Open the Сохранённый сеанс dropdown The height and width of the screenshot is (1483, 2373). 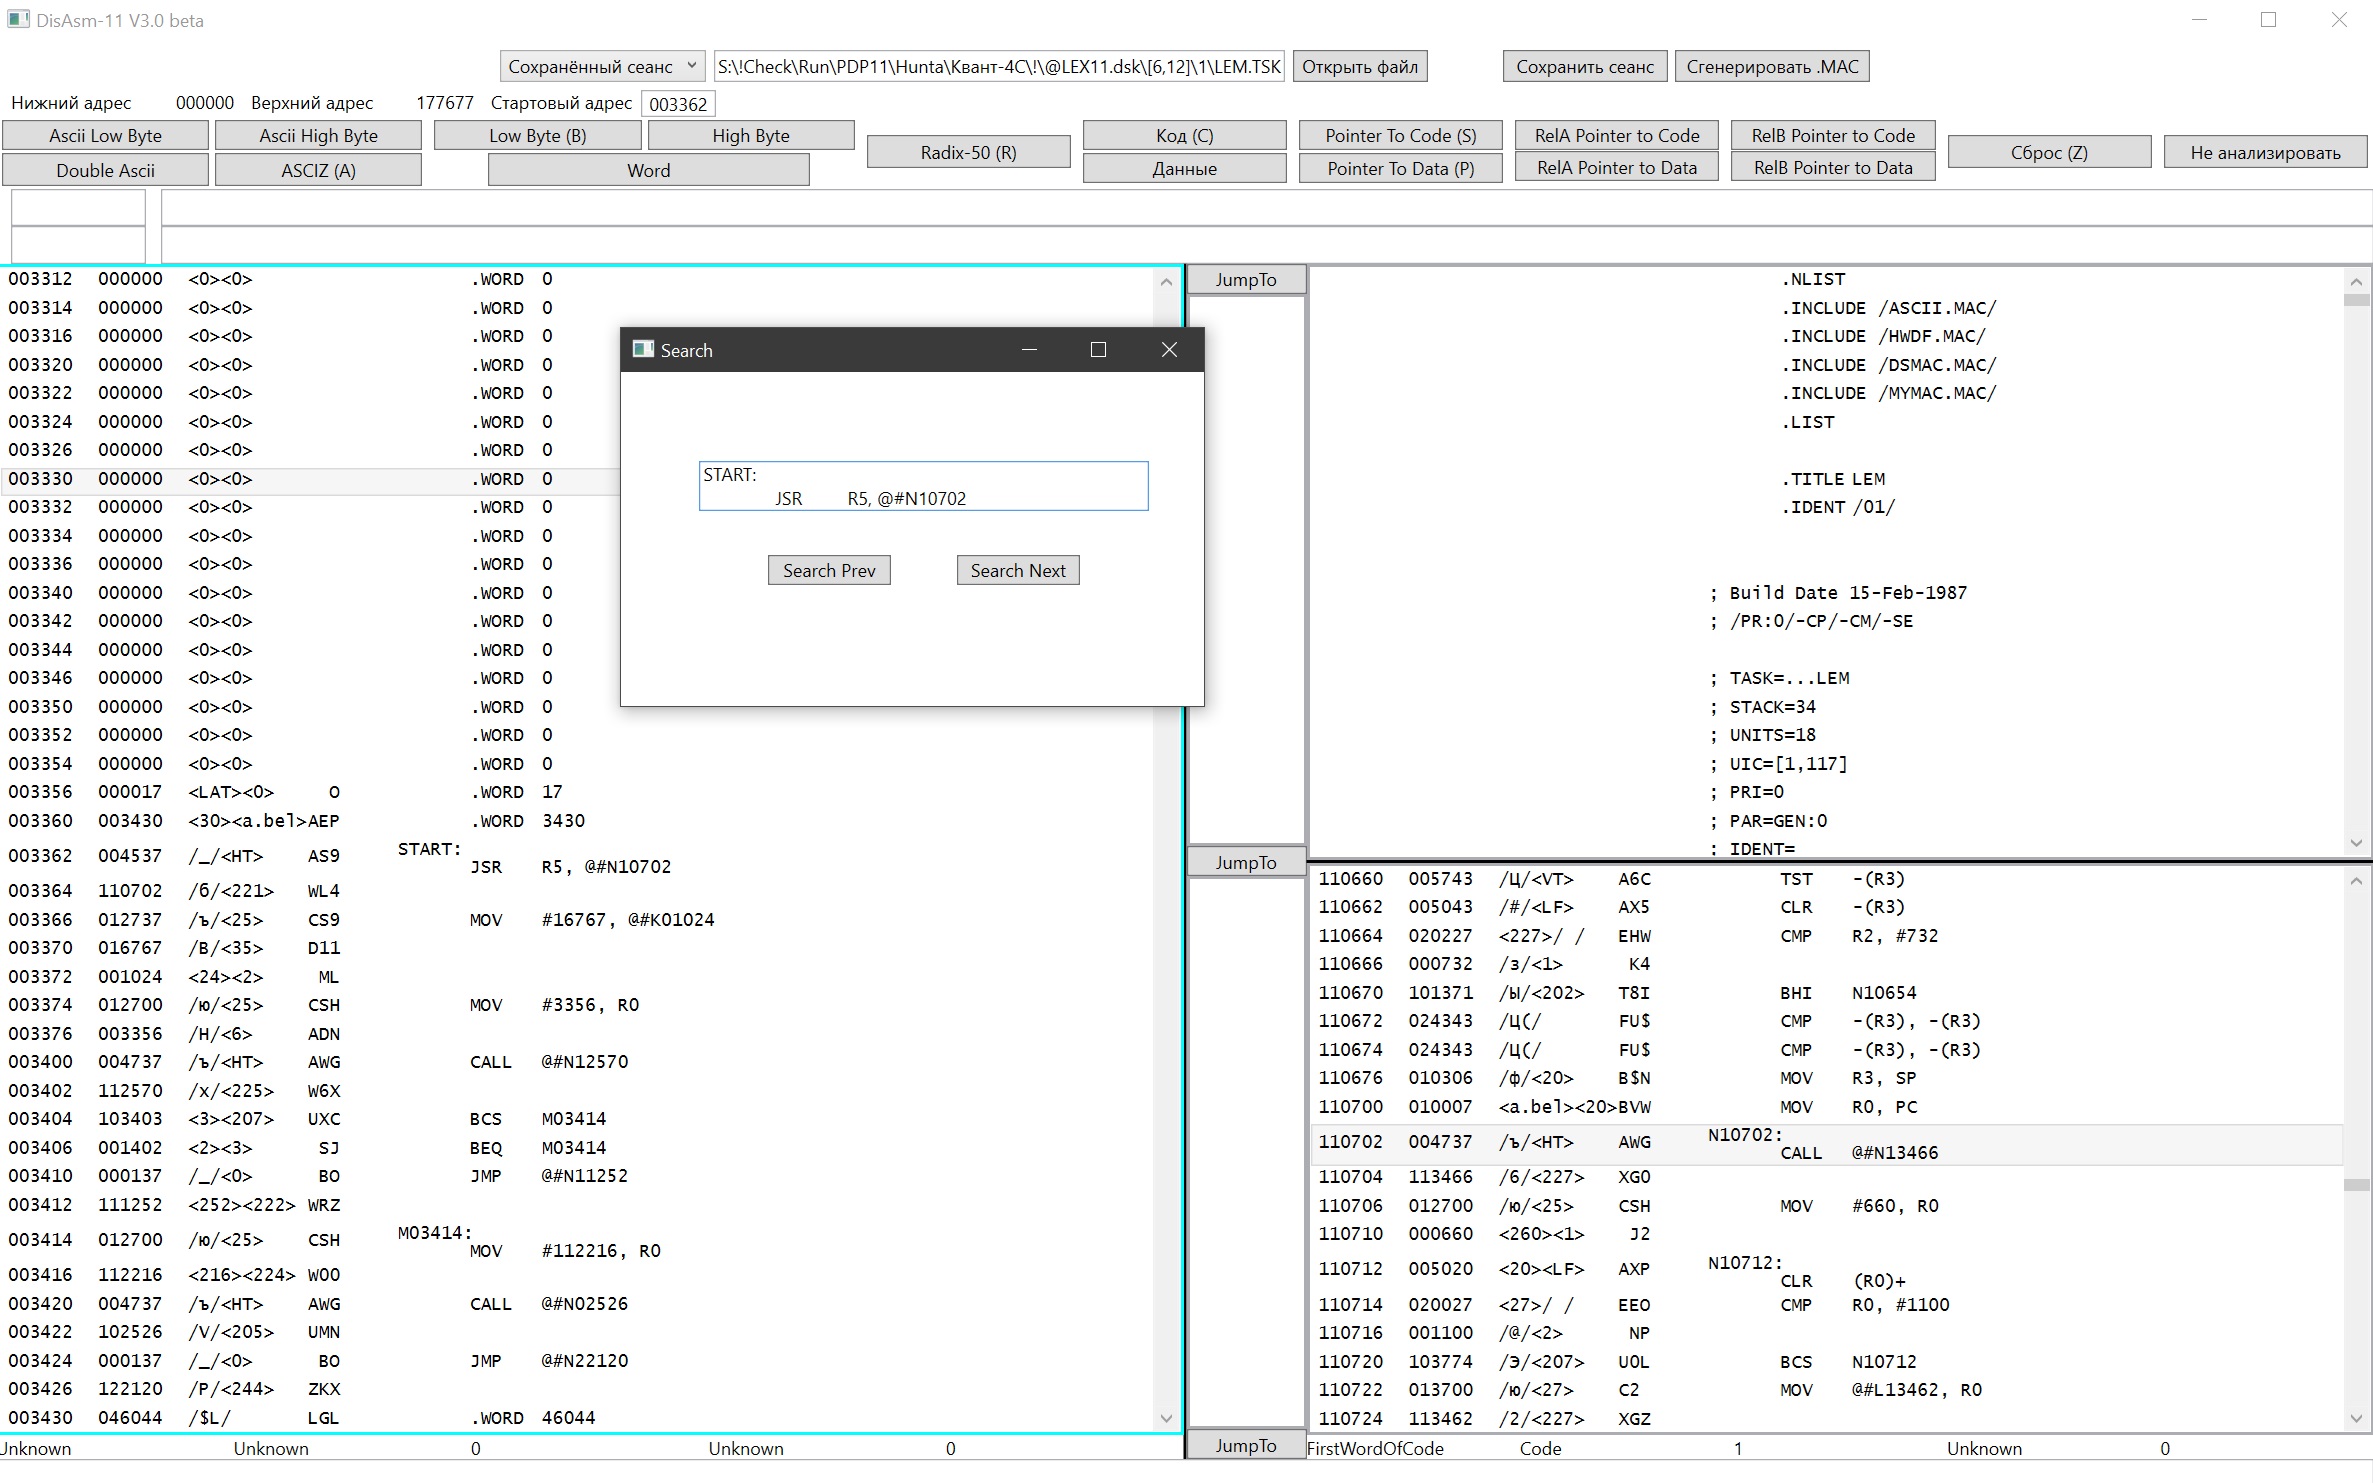click(x=602, y=67)
